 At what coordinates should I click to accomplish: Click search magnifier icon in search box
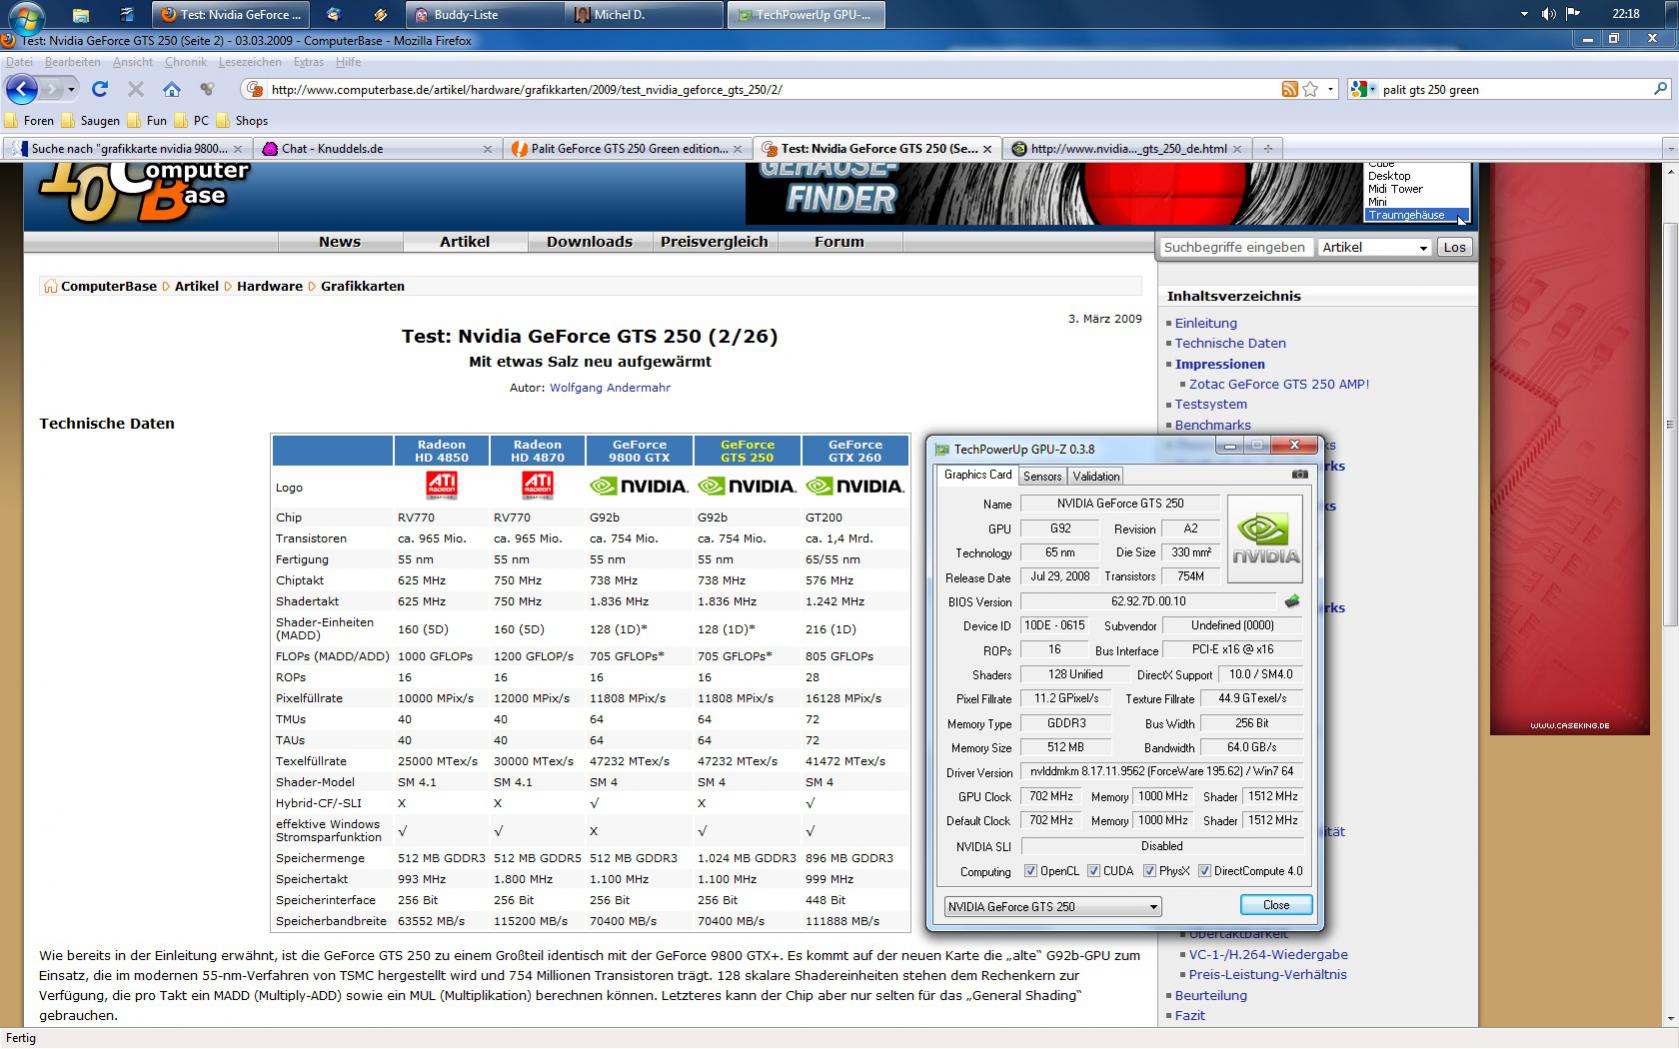(x=1661, y=89)
